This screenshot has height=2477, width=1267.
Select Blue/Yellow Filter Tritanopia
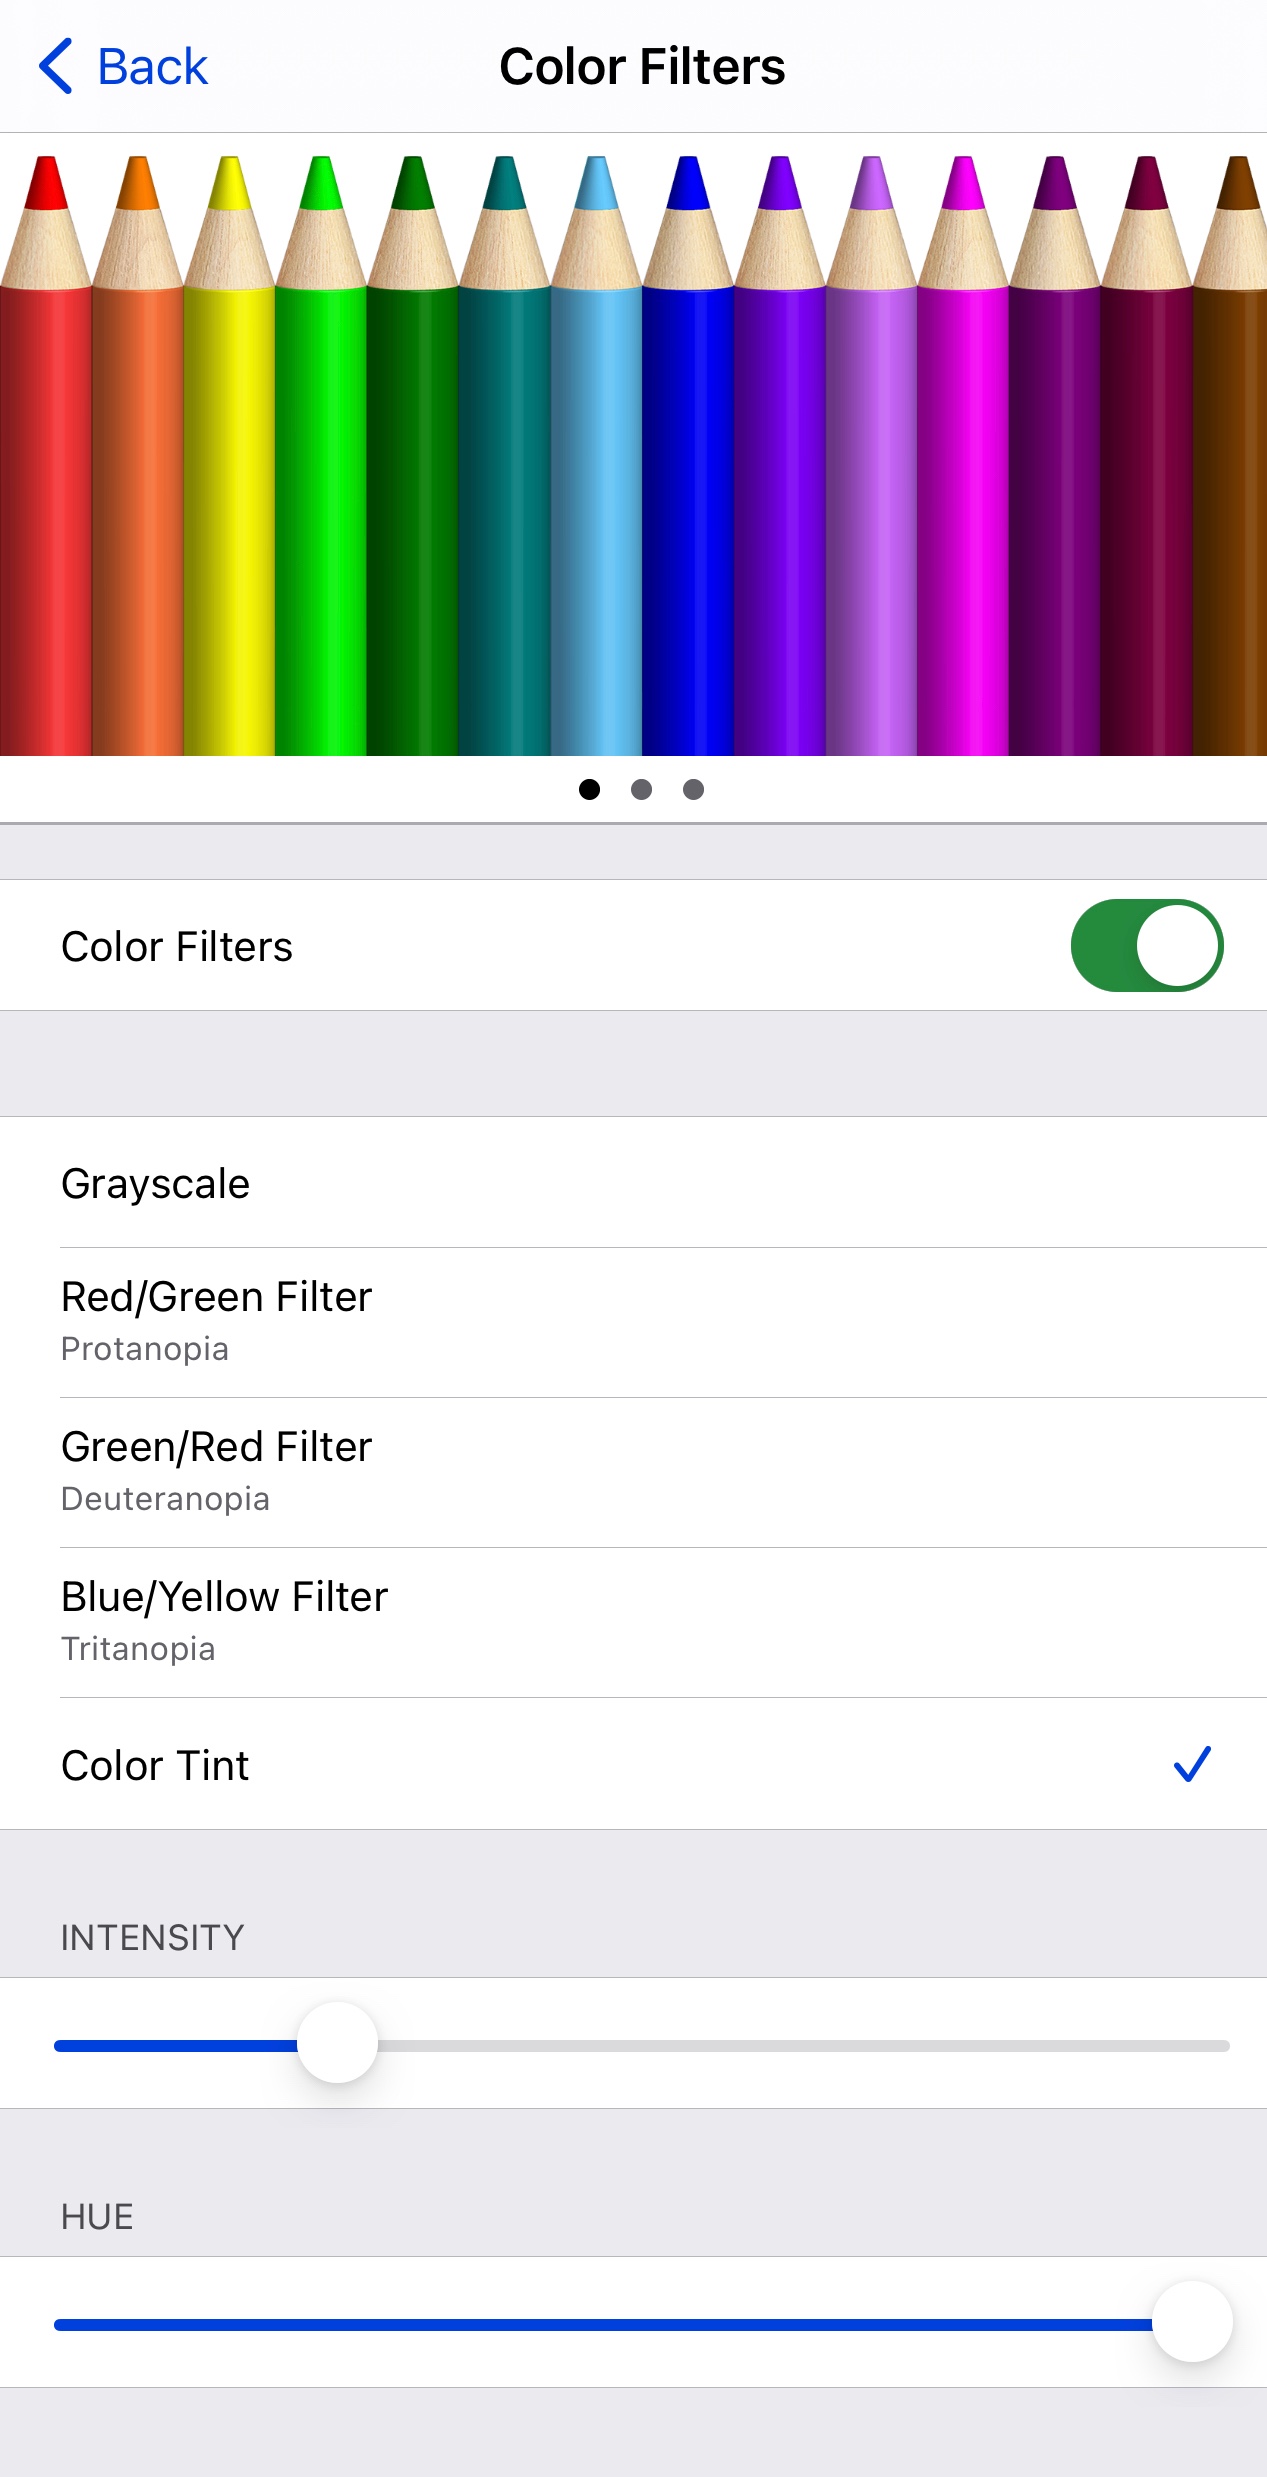click(633, 1622)
